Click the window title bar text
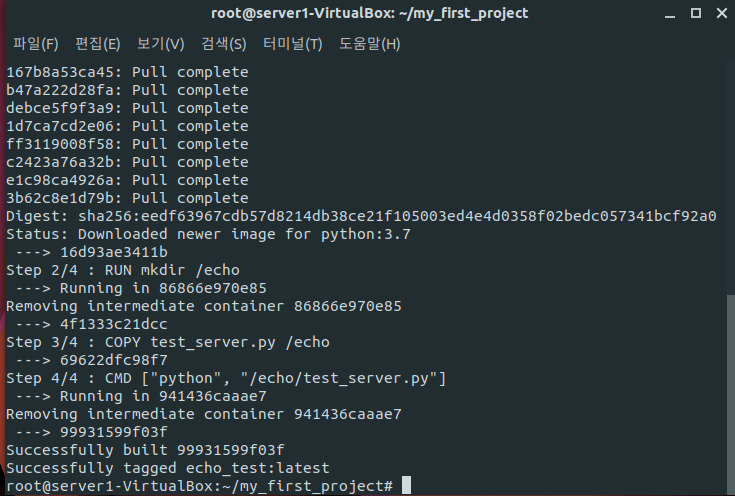 369,13
